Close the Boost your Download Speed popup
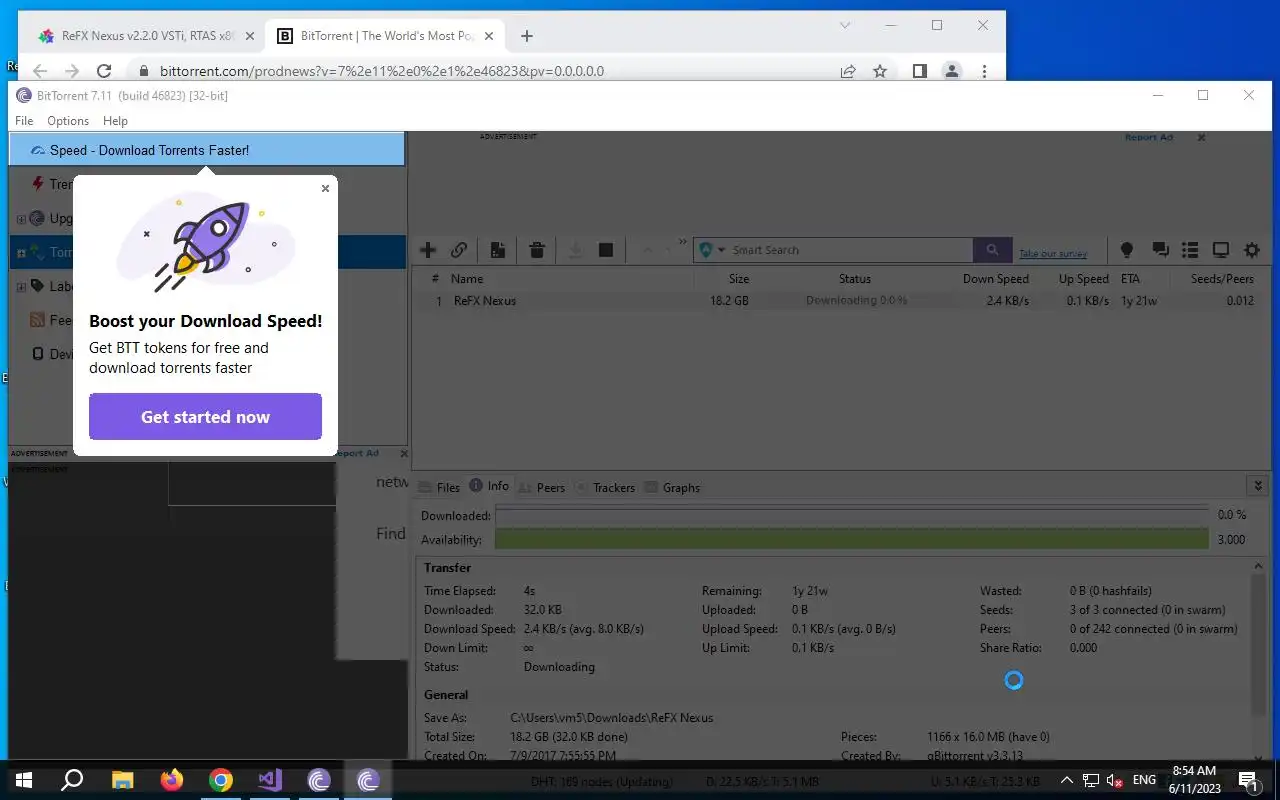 [x=325, y=188]
